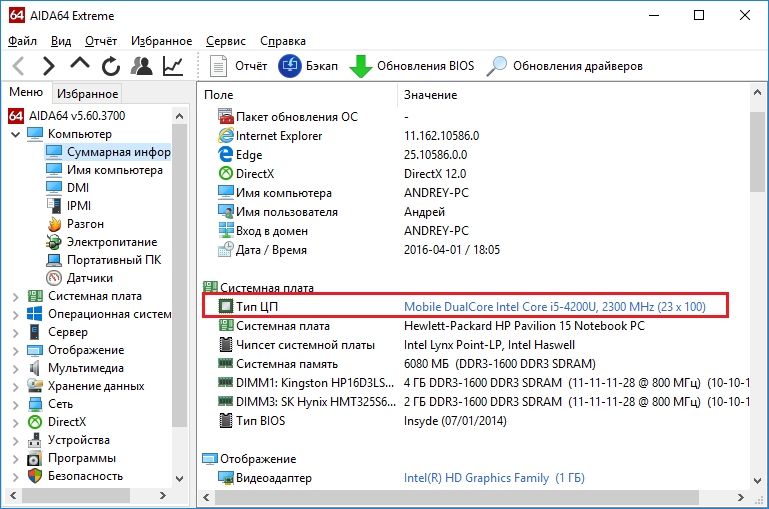769x509 pixels.
Task: Open the graph chart toolbar icon
Action: coord(173,66)
